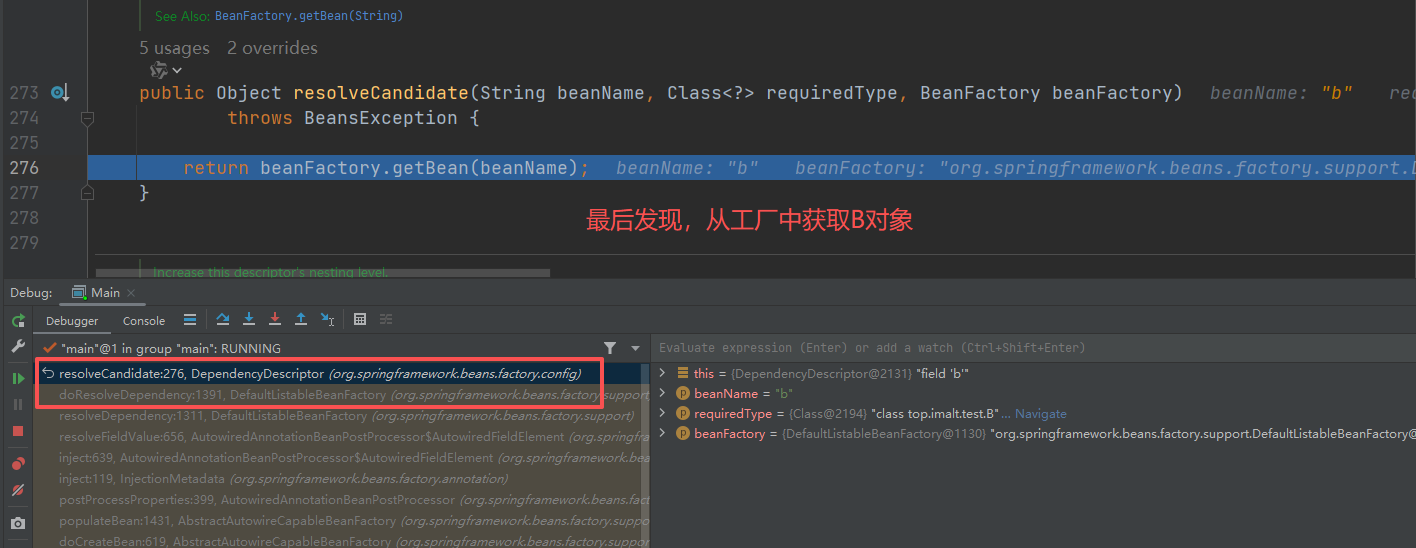The image size is (1416, 548).
Task: Open the BeanFactory.getBean(String) link
Action: point(309,16)
